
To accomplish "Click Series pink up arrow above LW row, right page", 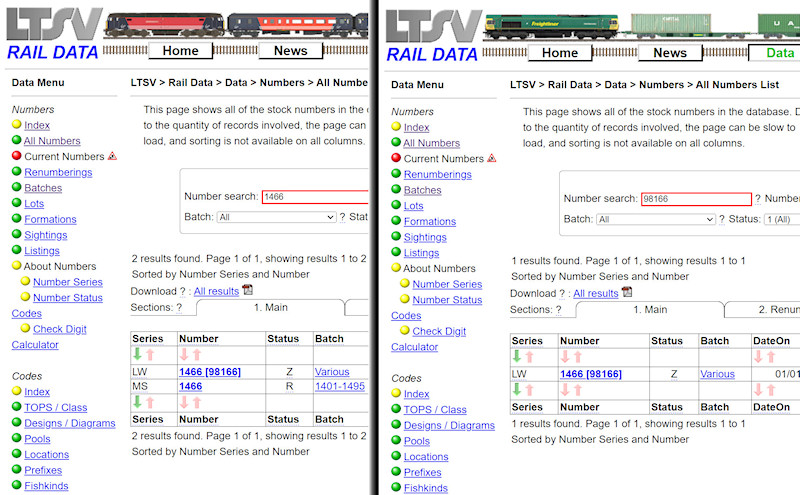I will [530, 357].
